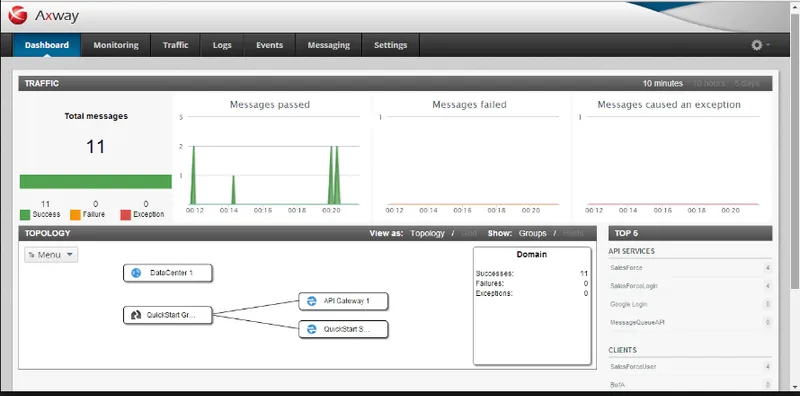Click the Domain Exceptions value row
Image resolution: width=800 pixels, height=396 pixels.
tap(532, 293)
